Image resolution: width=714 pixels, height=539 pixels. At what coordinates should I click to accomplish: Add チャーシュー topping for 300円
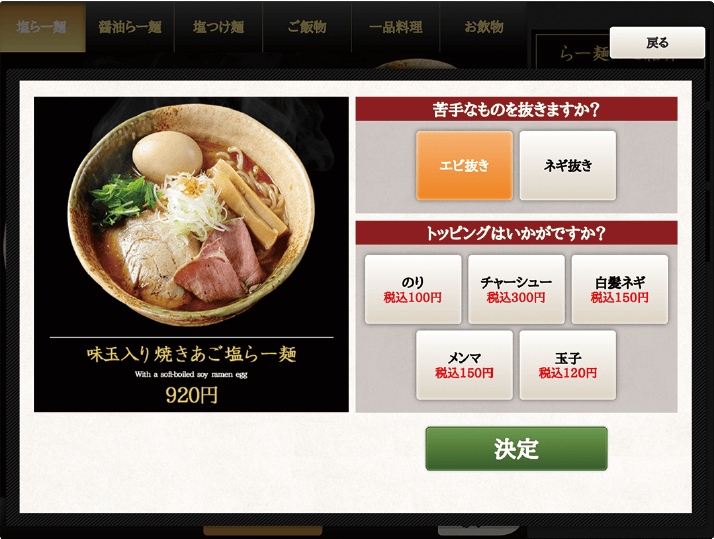coord(516,289)
